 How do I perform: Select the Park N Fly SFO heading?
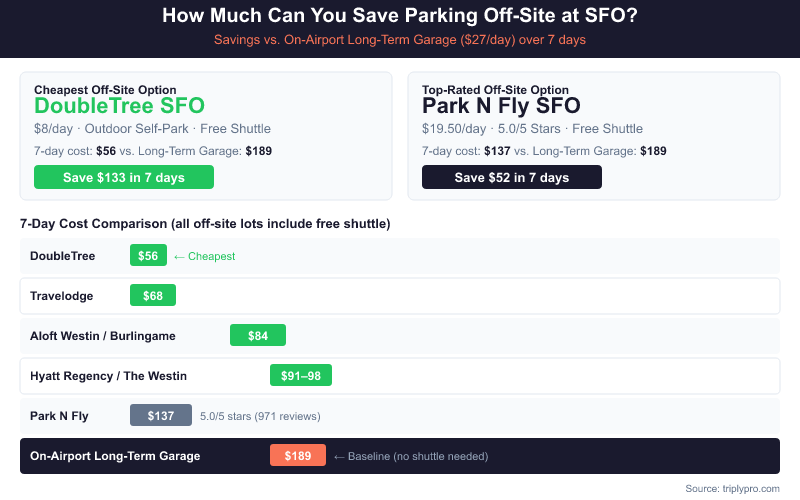[501, 106]
